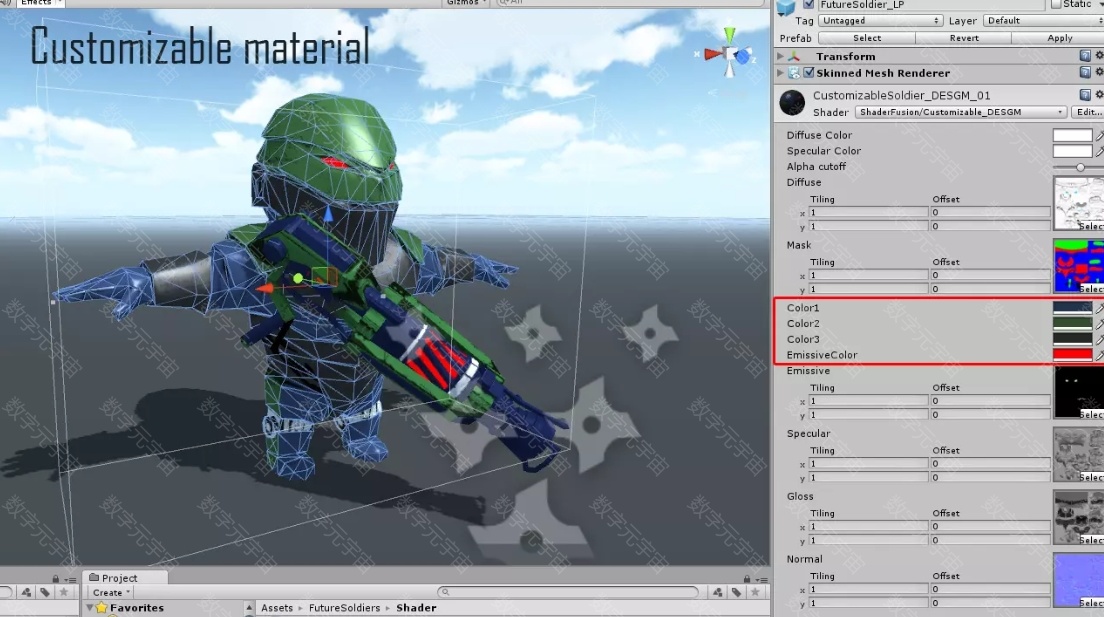Open the Color2 green swatch
This screenshot has width=1104, height=617.
pyautogui.click(x=1072, y=323)
